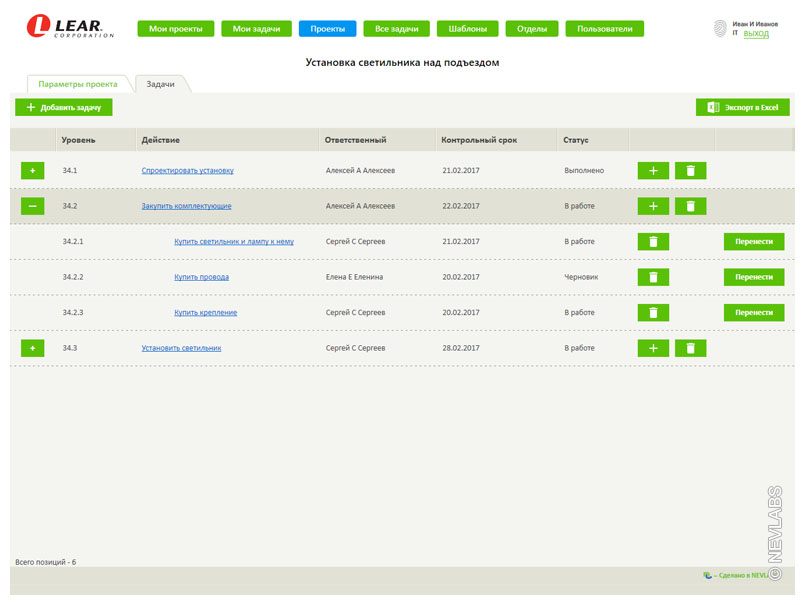Click the Lear Corporation logo

70,27
